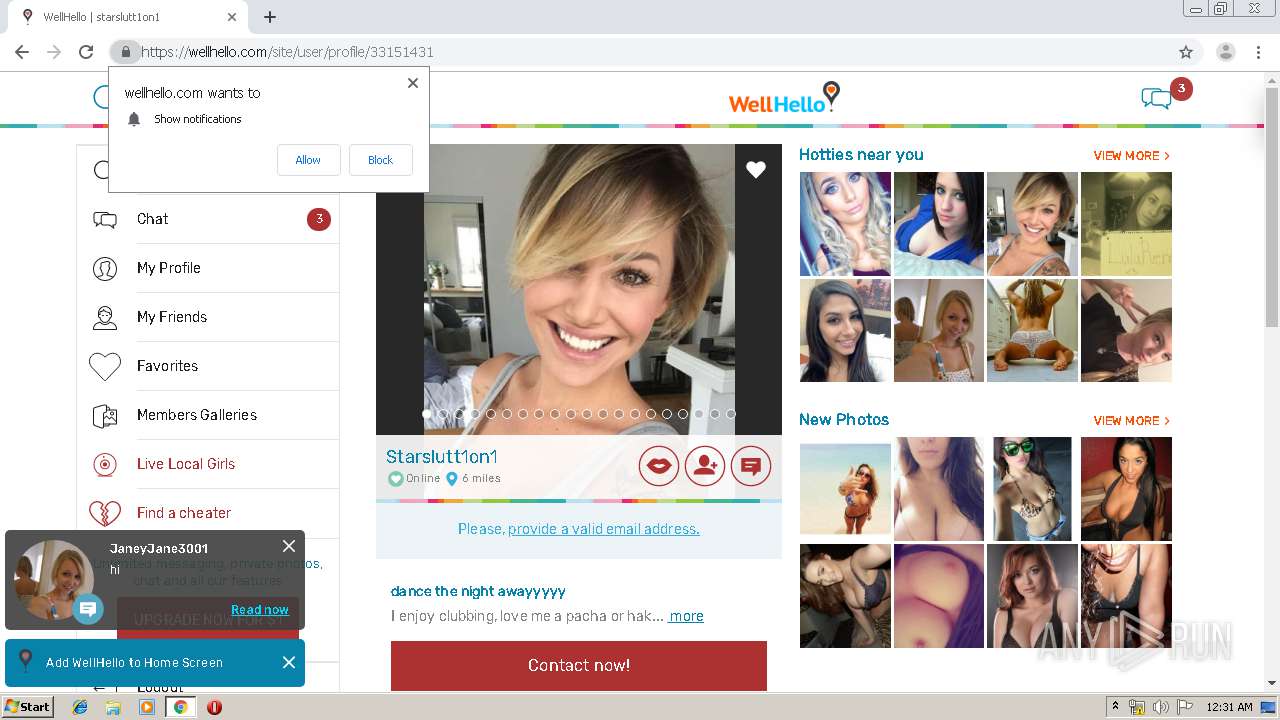Allow wellhello.com notifications
This screenshot has width=1280, height=720.
click(308, 160)
